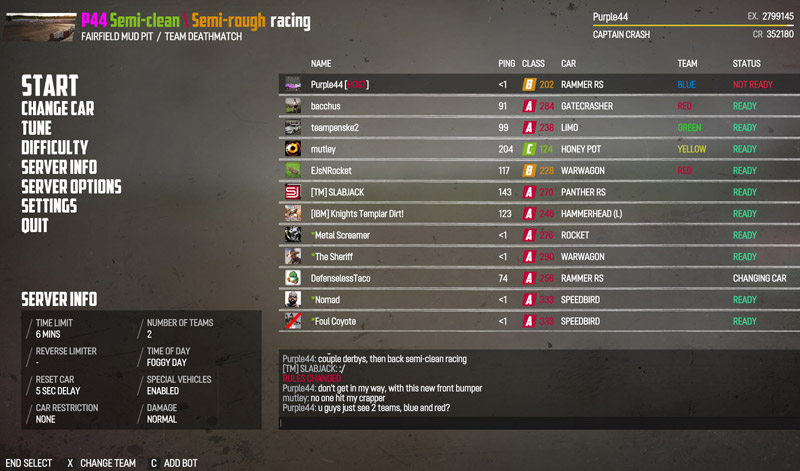Click the crossed-out avatar for Foul Coyote
The width and height of the screenshot is (800, 471).
point(293,321)
